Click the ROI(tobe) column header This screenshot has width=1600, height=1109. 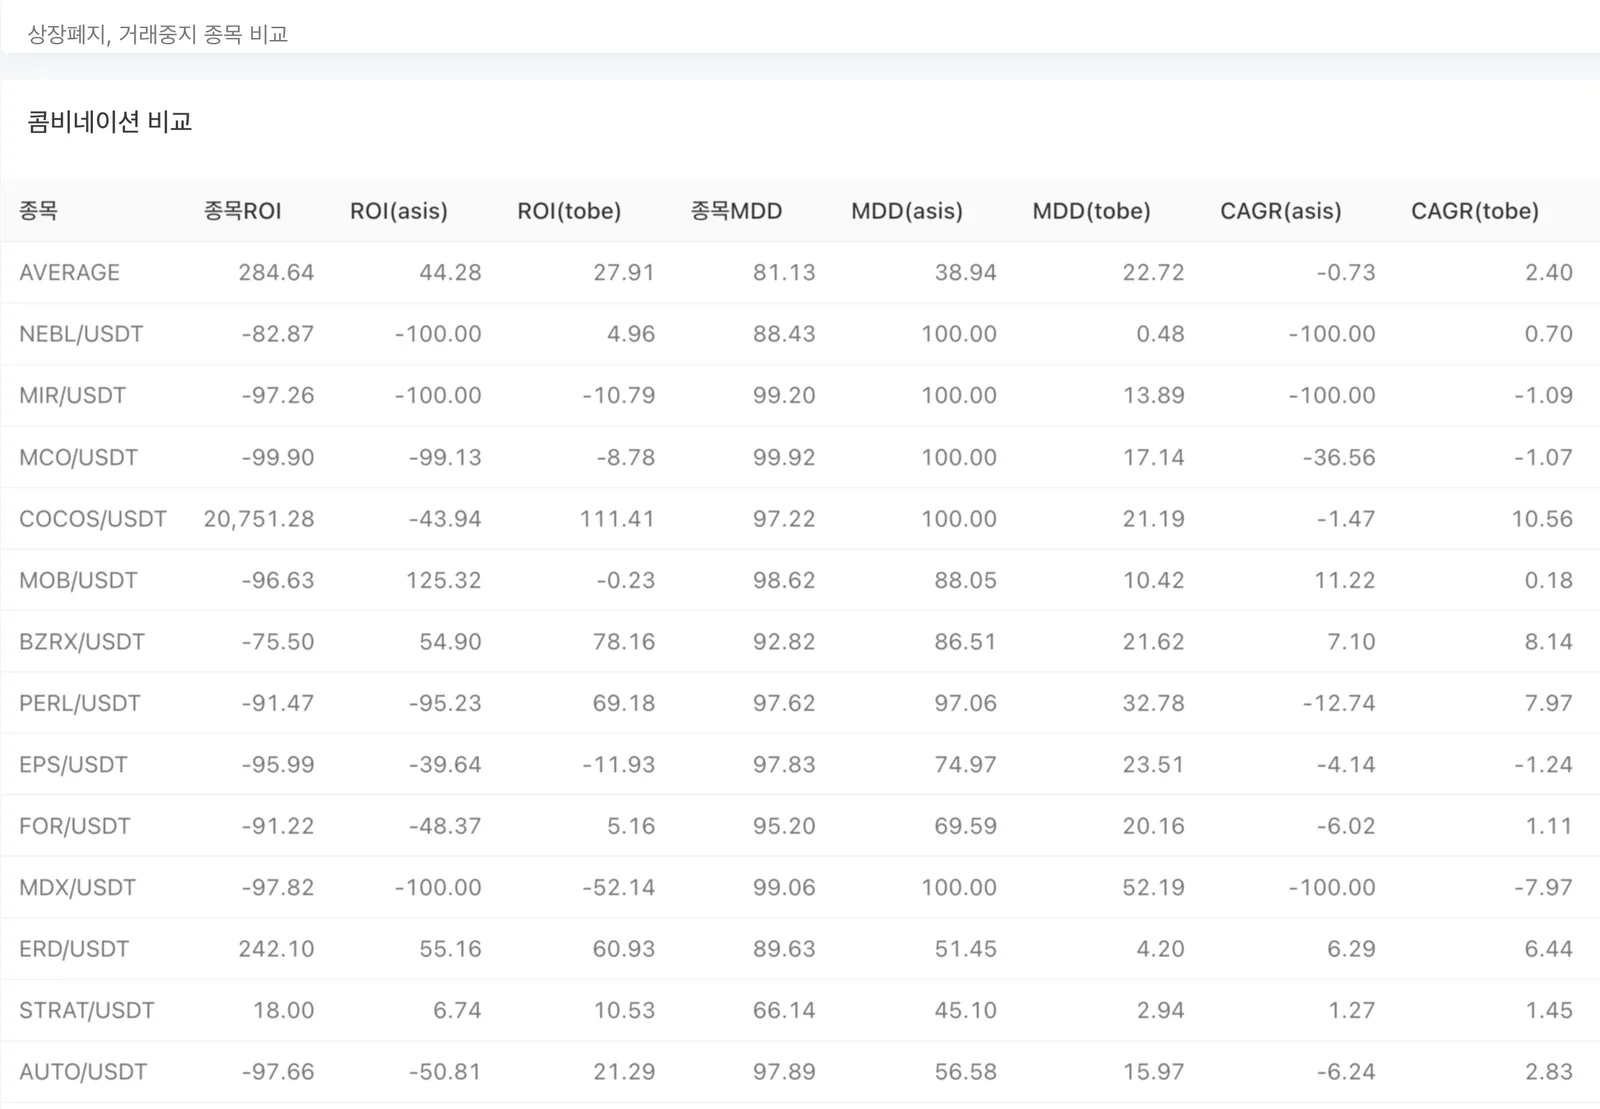pyautogui.click(x=569, y=211)
